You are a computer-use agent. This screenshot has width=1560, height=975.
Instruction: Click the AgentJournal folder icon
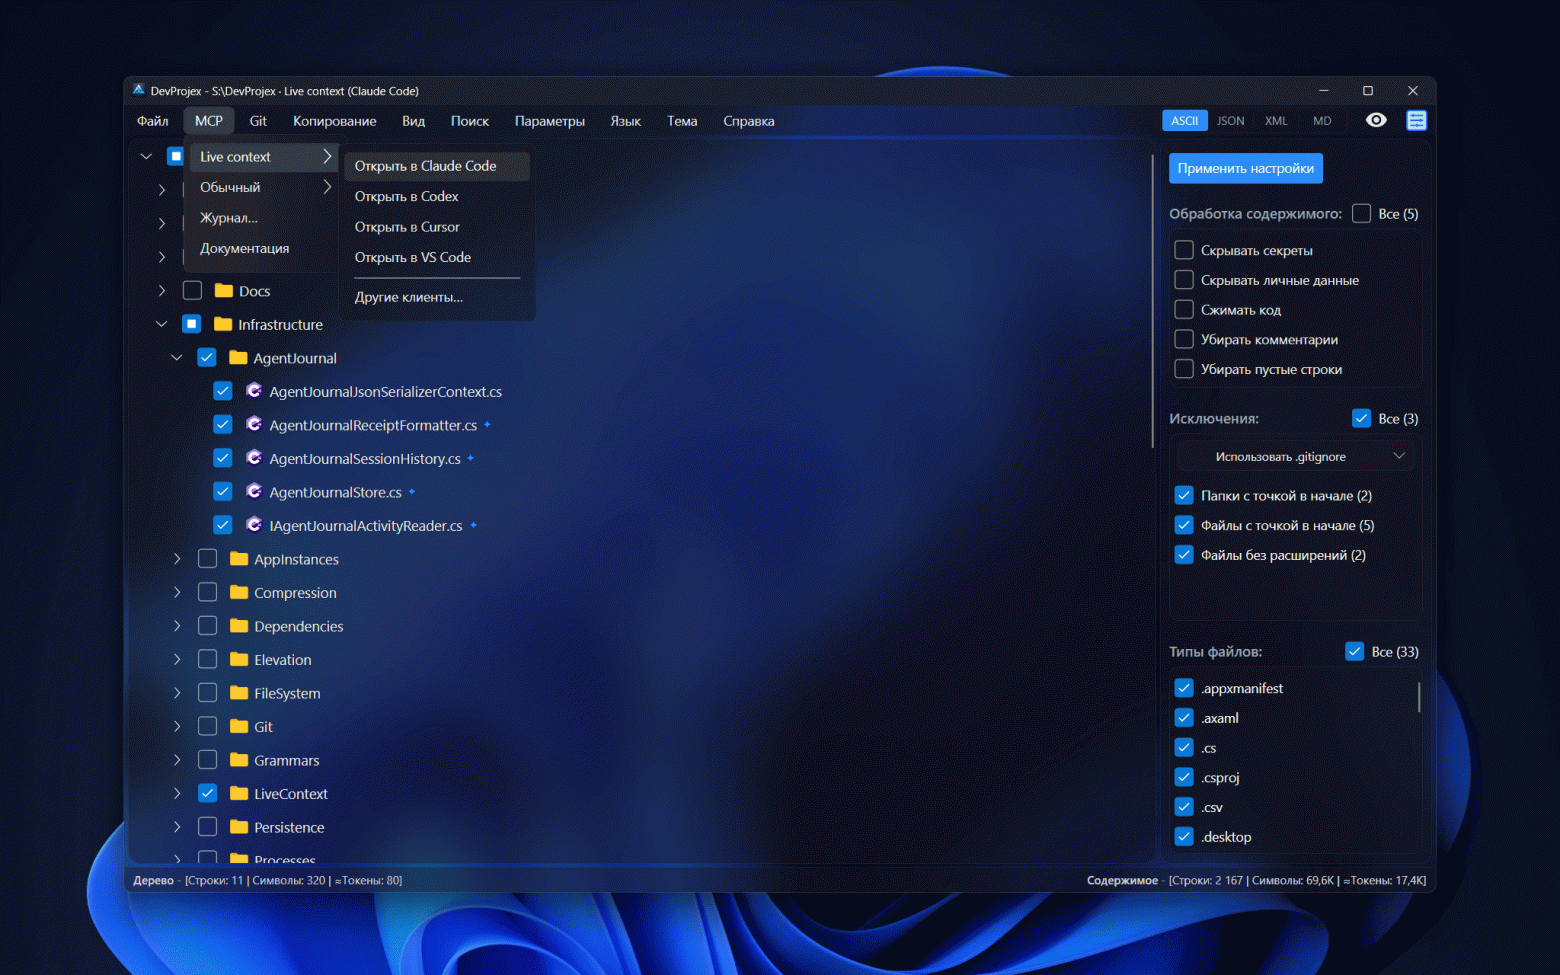(238, 357)
